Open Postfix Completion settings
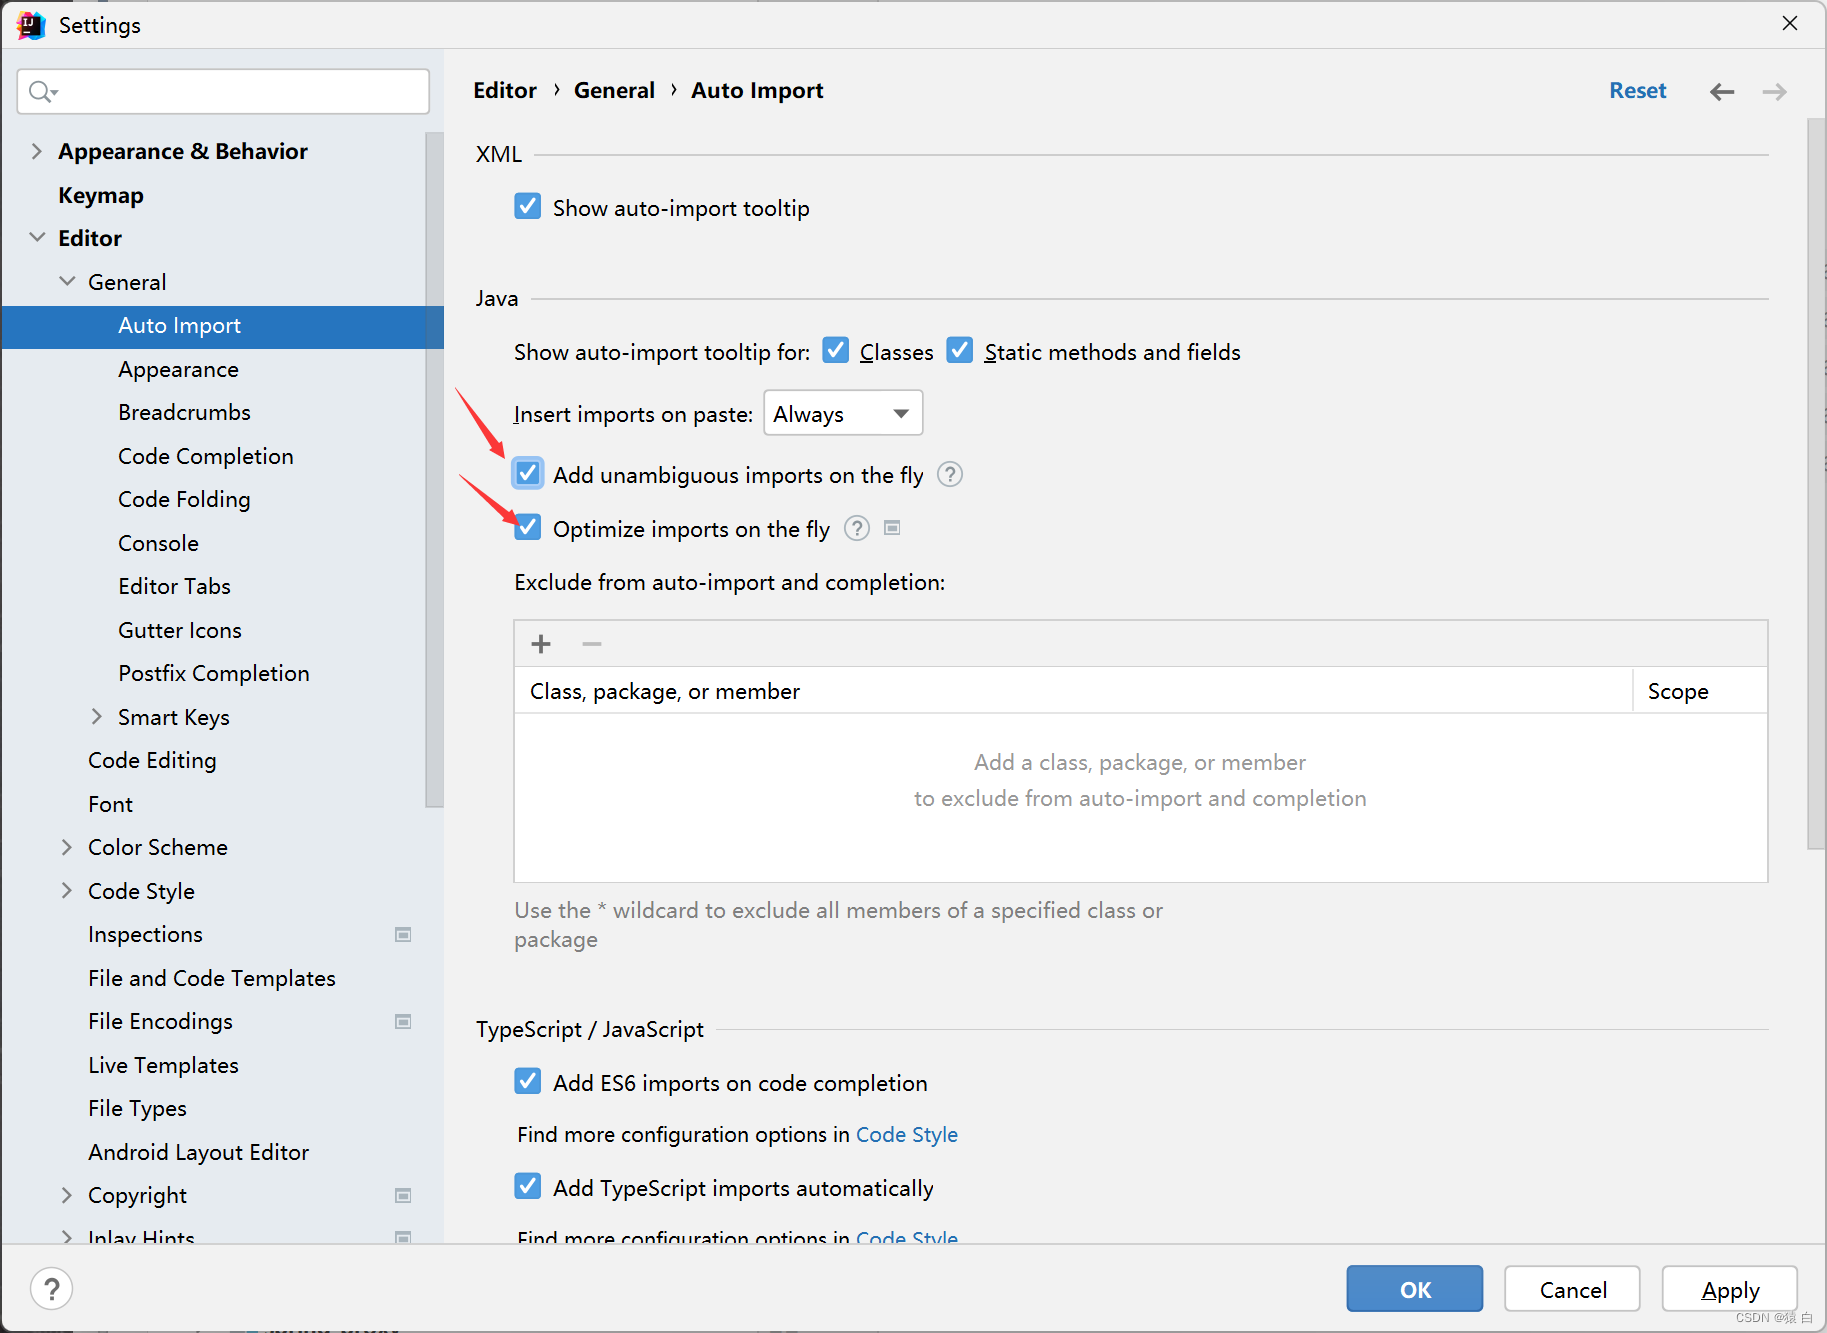 [214, 673]
